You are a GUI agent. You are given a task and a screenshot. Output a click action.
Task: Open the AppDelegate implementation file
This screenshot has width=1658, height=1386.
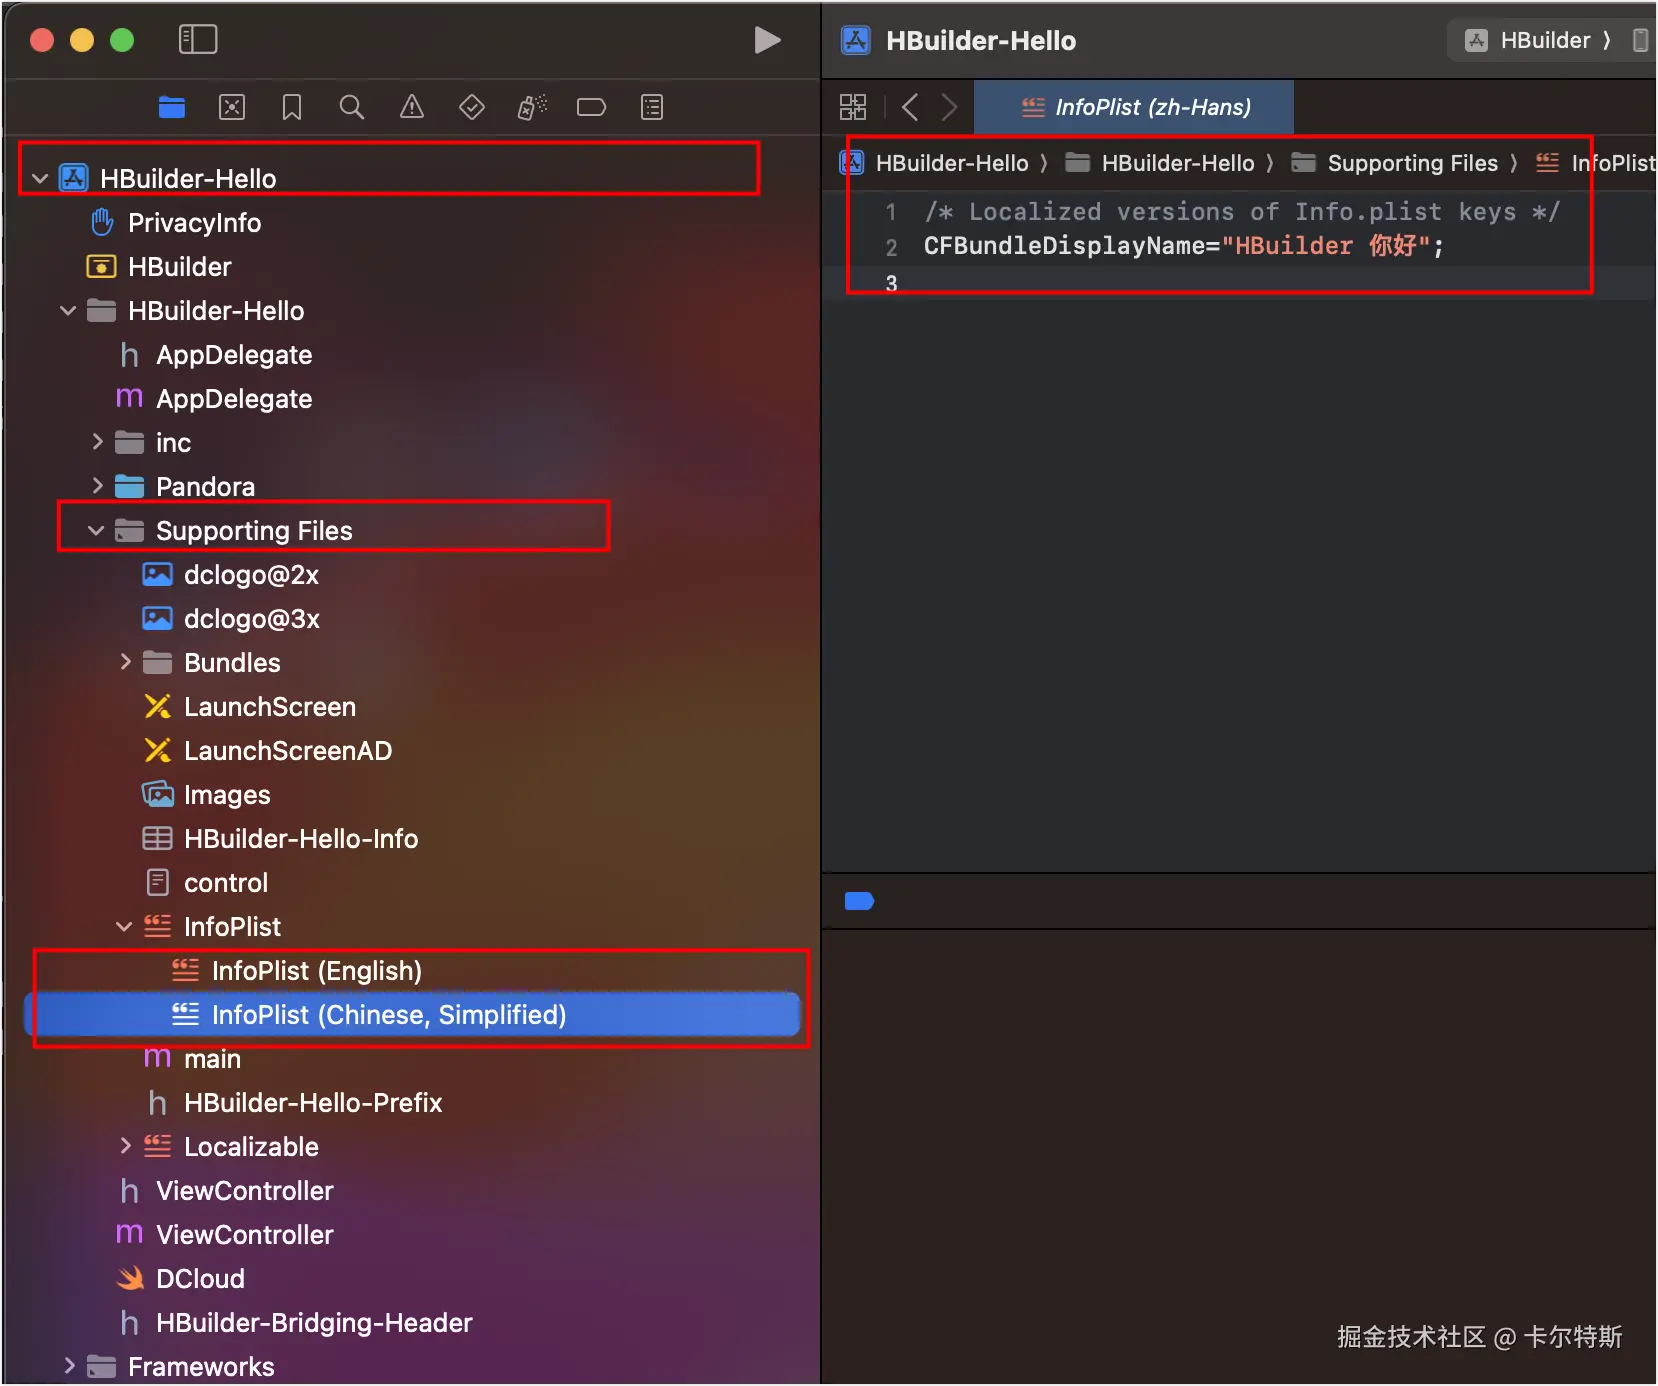[x=234, y=399]
